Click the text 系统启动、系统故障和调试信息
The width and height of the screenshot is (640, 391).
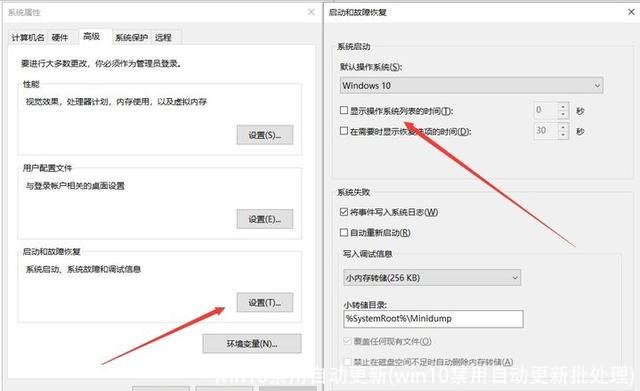pyautogui.click(x=83, y=269)
